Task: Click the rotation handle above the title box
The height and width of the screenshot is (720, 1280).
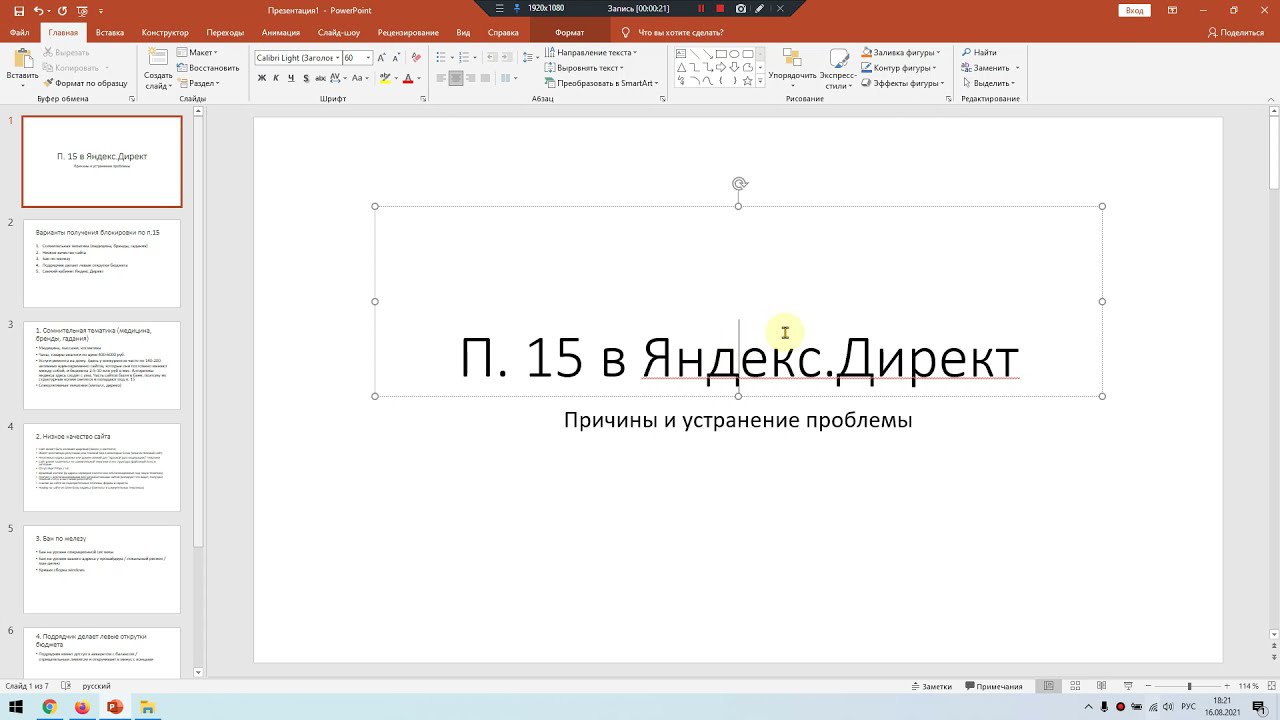Action: (739, 184)
